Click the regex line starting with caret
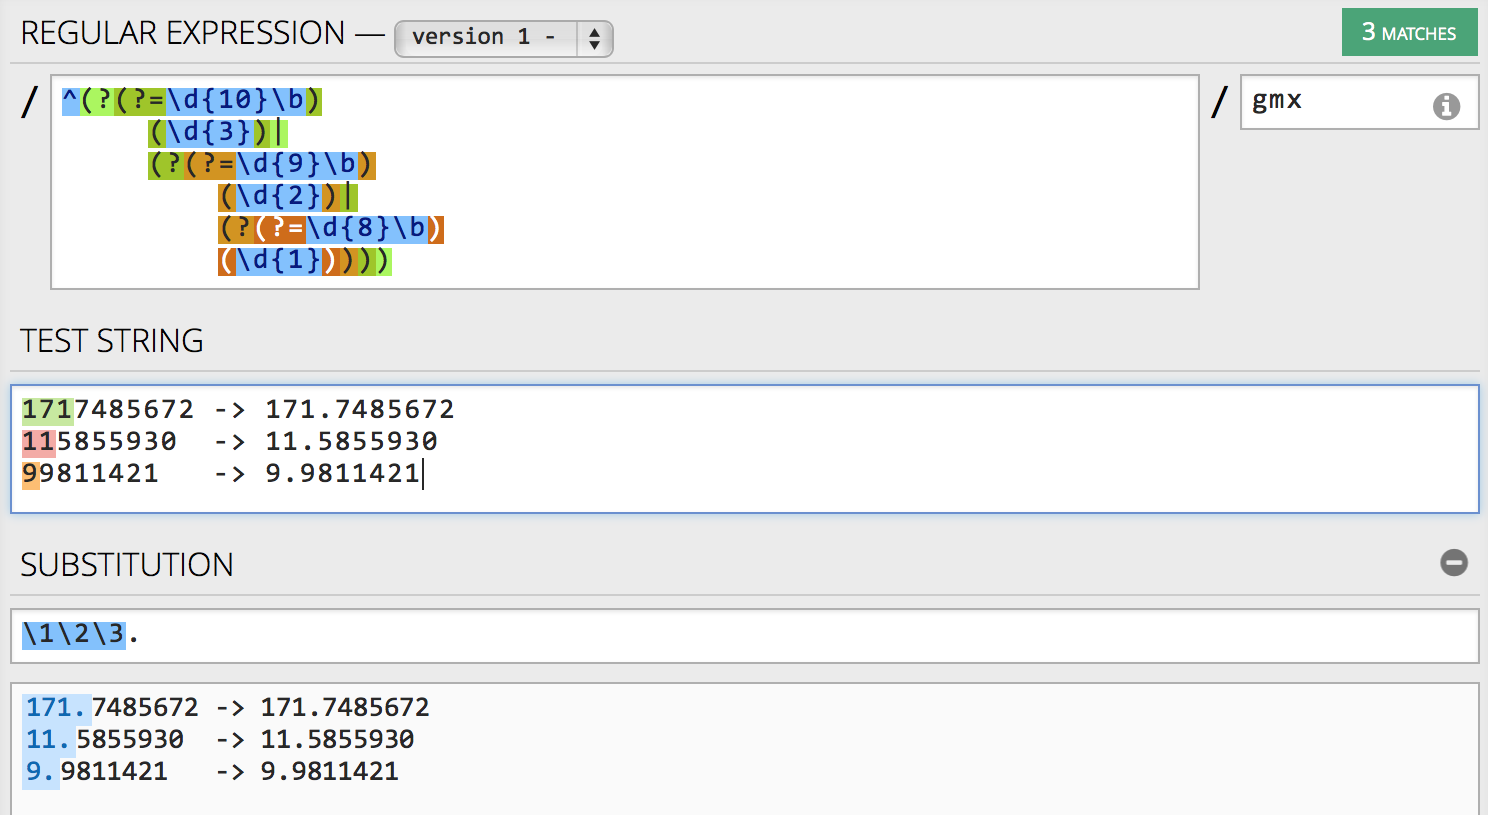Viewport: 1488px width, 815px height. coord(192,101)
